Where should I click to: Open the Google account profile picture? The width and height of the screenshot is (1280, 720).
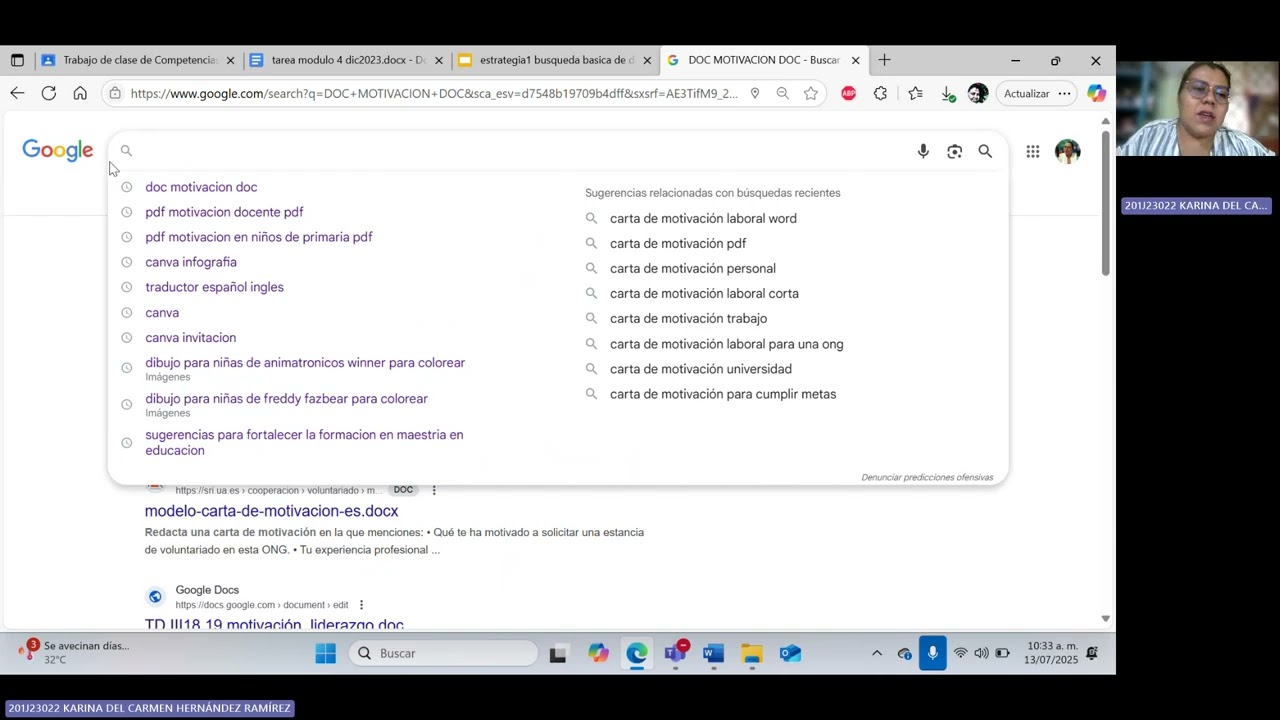point(1068,152)
